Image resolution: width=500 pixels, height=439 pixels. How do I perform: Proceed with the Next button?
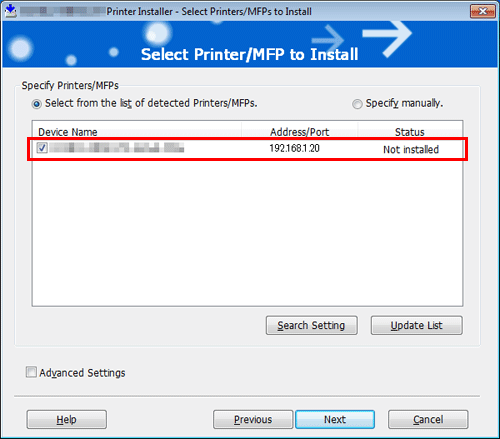click(x=335, y=419)
